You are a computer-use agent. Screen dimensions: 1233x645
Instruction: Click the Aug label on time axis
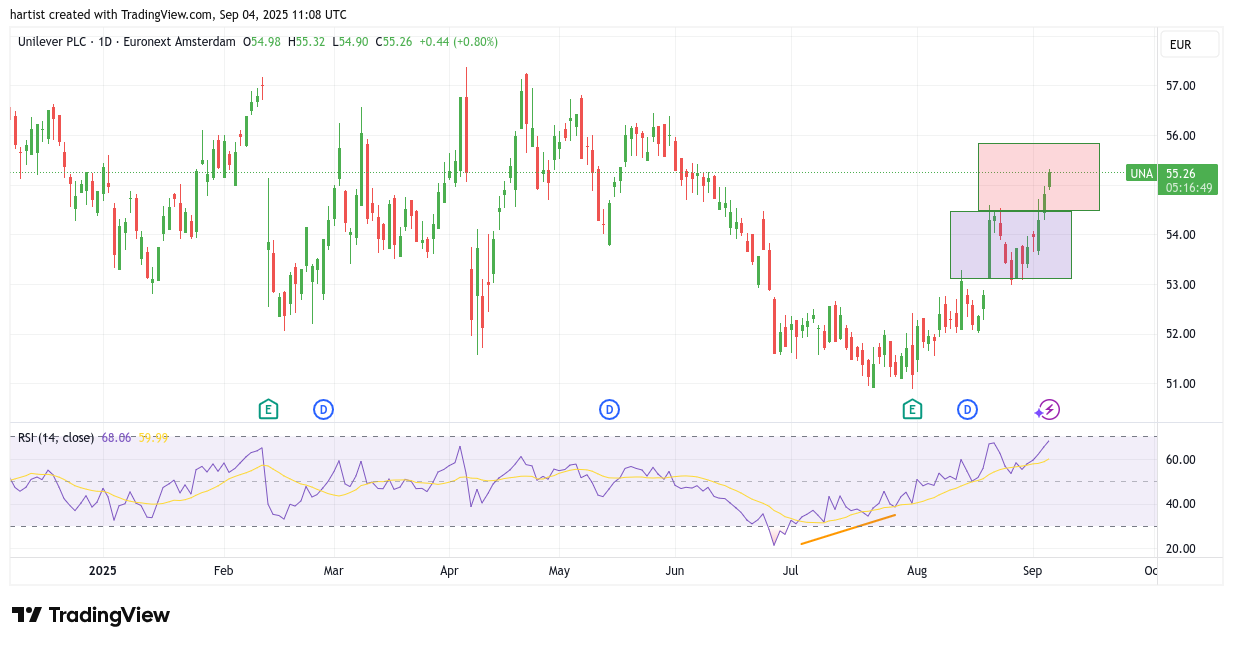click(917, 571)
